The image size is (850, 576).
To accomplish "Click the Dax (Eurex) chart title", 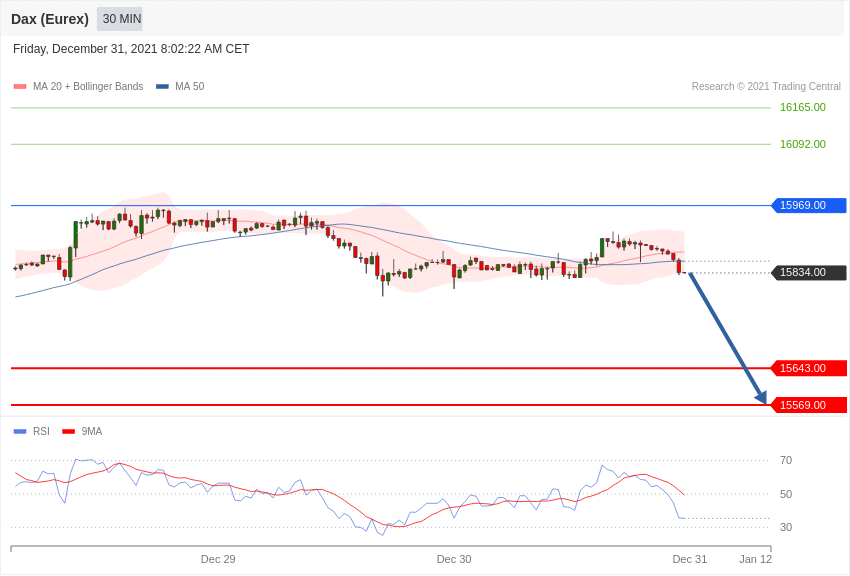I will [x=50, y=19].
